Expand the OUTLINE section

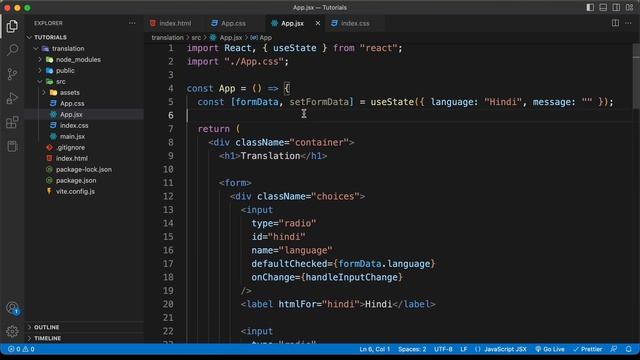tap(84, 327)
